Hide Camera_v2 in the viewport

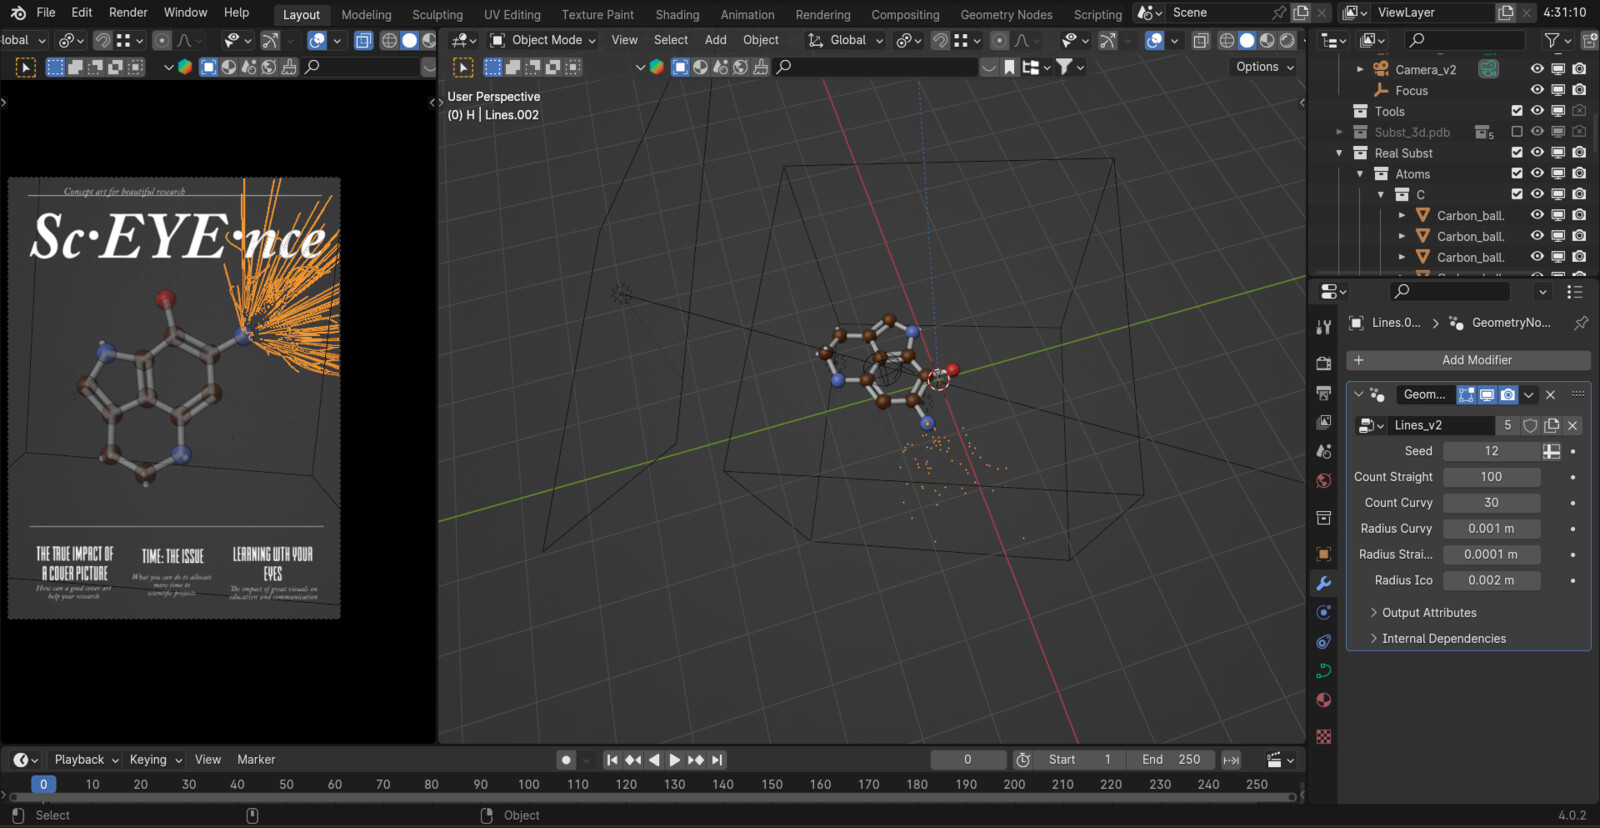click(x=1537, y=69)
